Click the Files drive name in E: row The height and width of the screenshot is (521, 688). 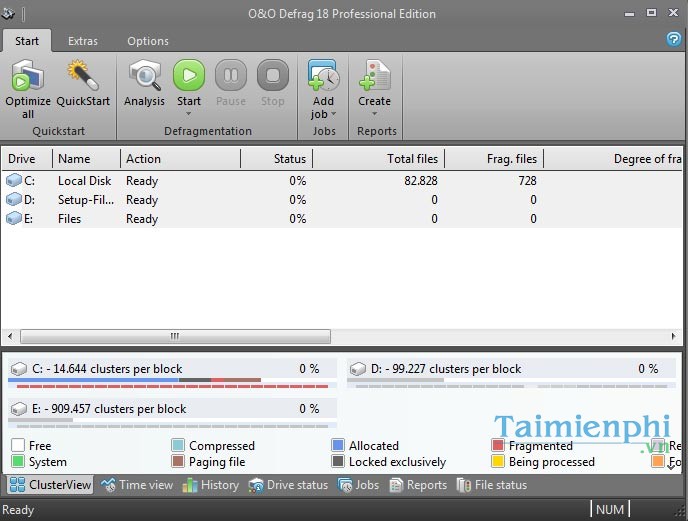[x=69, y=219]
